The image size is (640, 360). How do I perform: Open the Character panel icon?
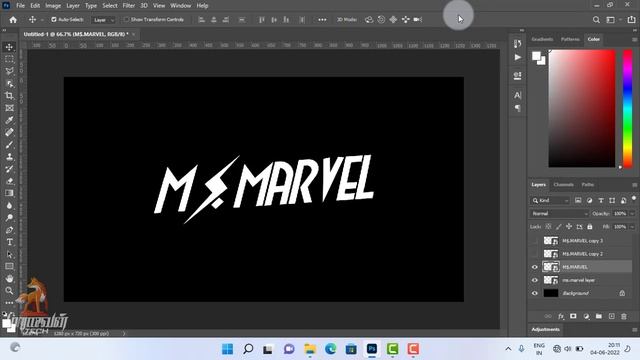[518, 95]
